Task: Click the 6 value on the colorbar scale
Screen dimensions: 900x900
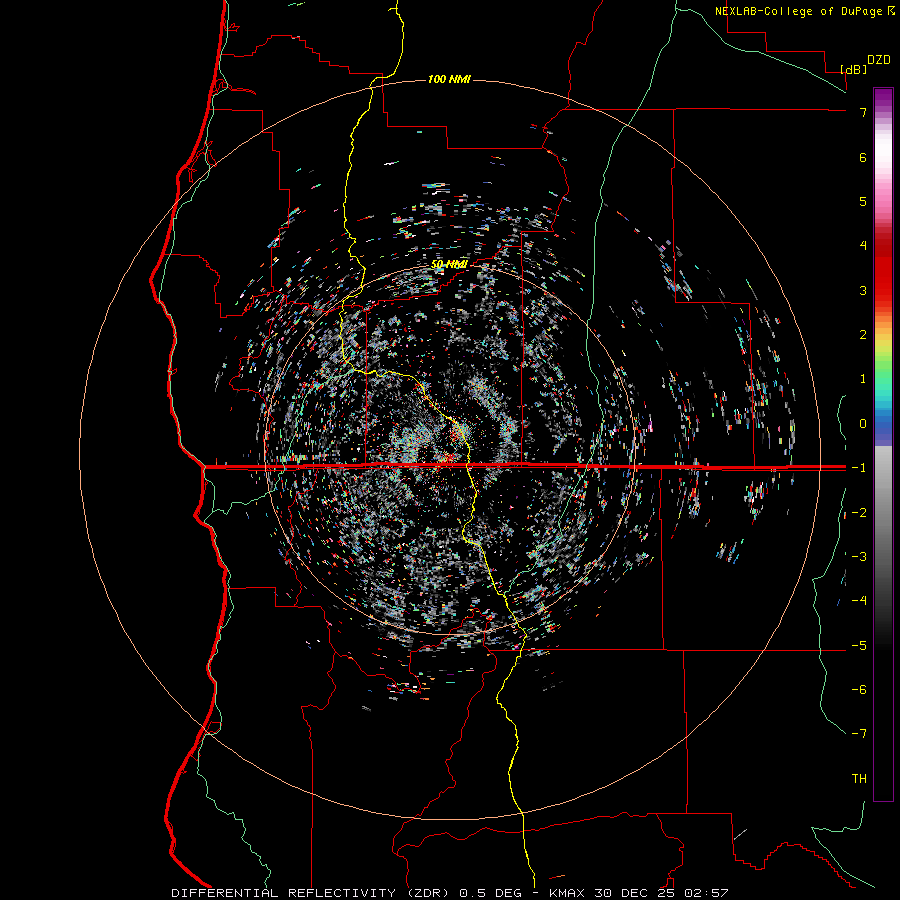Action: 863,157
